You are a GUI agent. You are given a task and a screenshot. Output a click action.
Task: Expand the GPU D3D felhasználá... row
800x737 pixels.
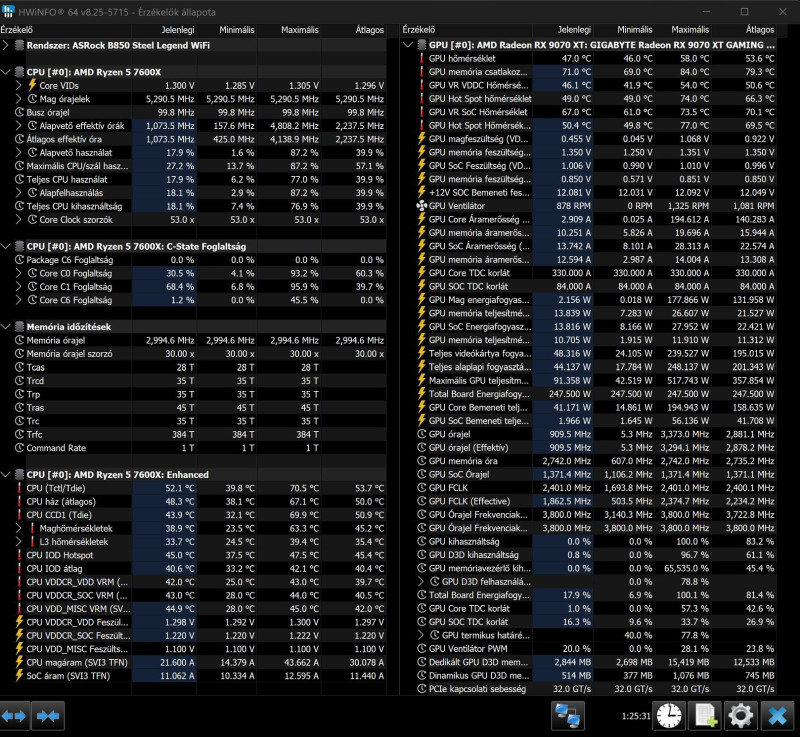pyautogui.click(x=421, y=581)
